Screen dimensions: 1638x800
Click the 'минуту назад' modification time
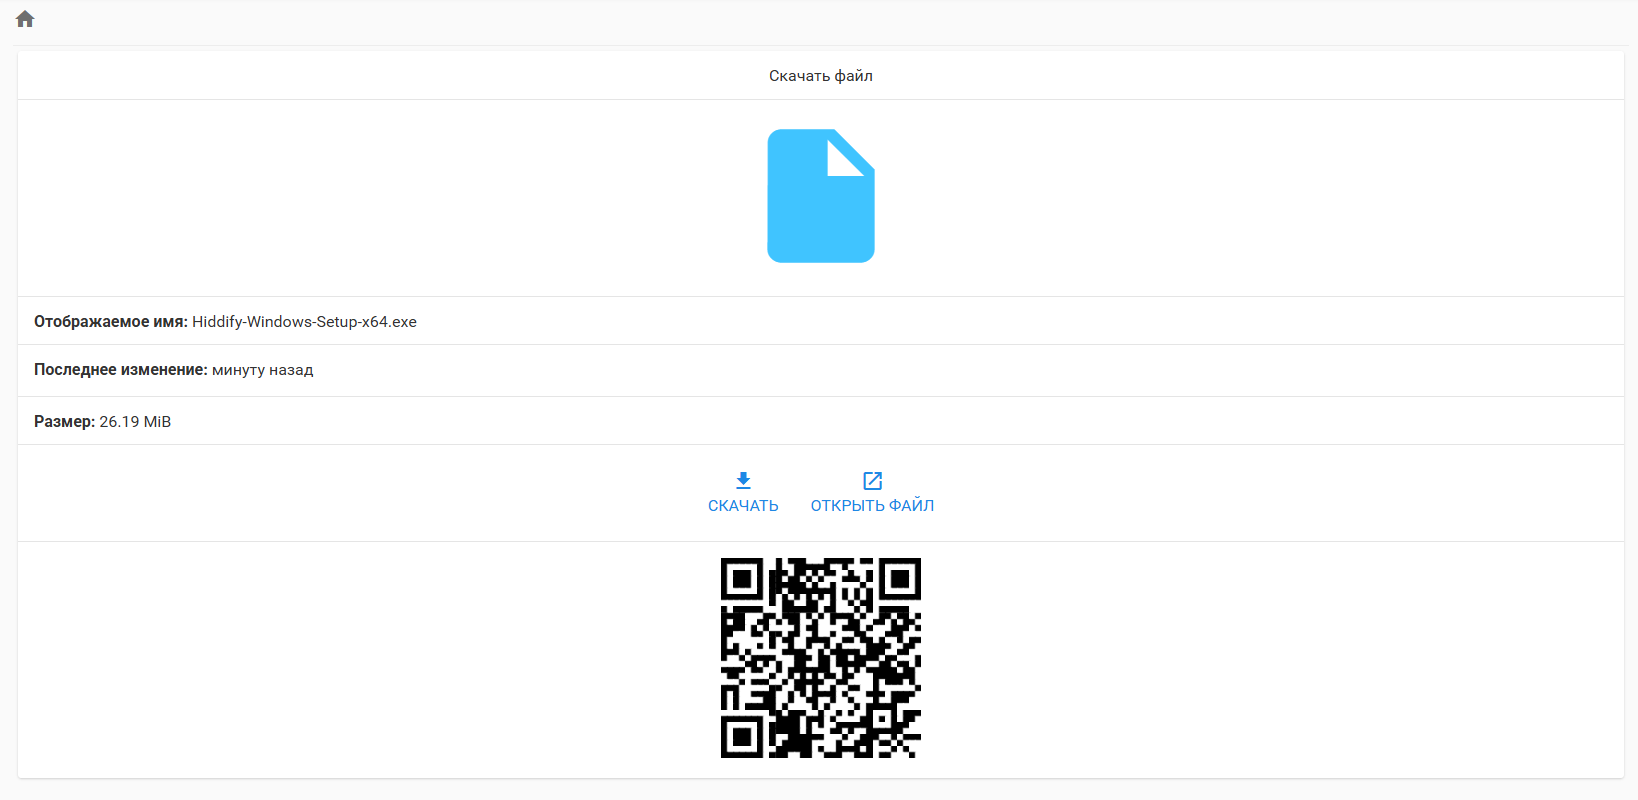(x=262, y=370)
